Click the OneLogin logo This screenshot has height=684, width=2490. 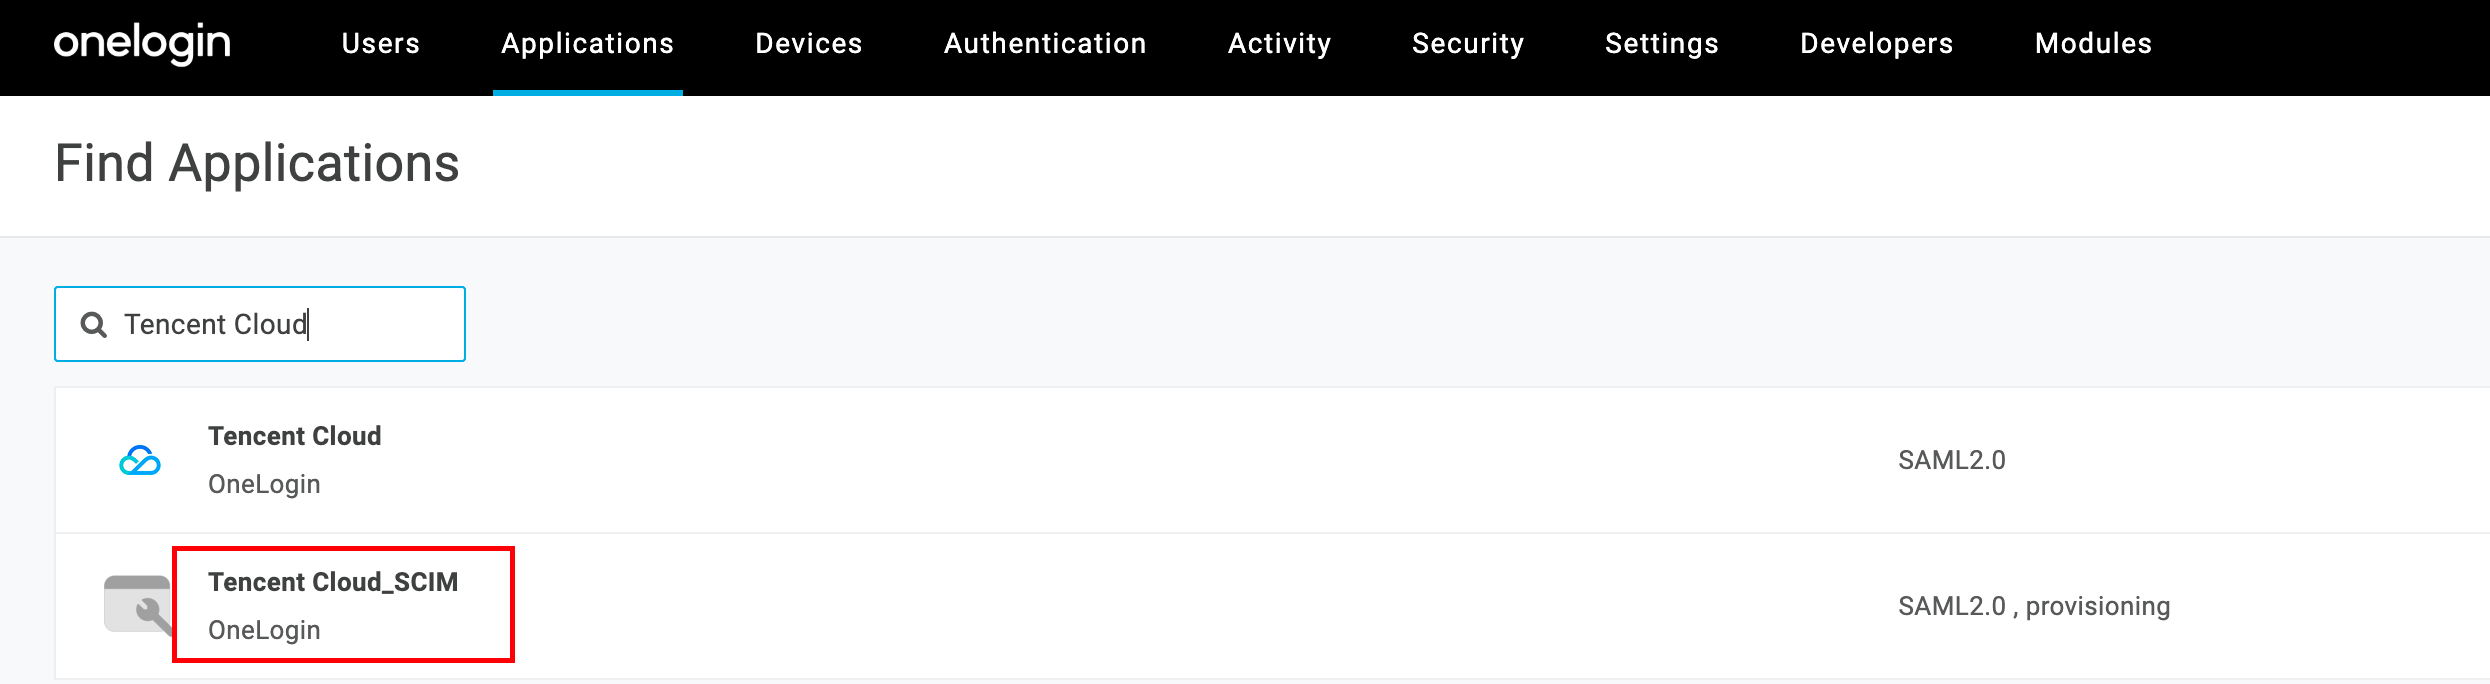coord(142,43)
